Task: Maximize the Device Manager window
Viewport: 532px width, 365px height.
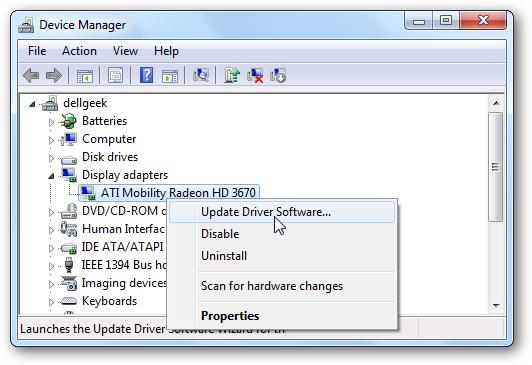Action: pos(446,21)
